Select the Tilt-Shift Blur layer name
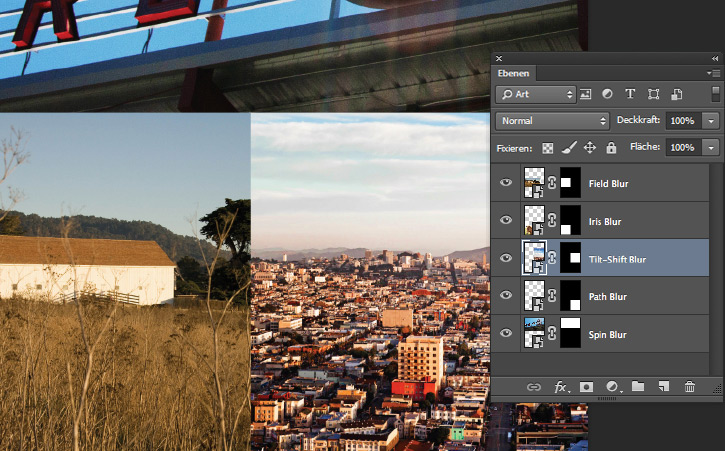725x451 pixels. [617, 259]
